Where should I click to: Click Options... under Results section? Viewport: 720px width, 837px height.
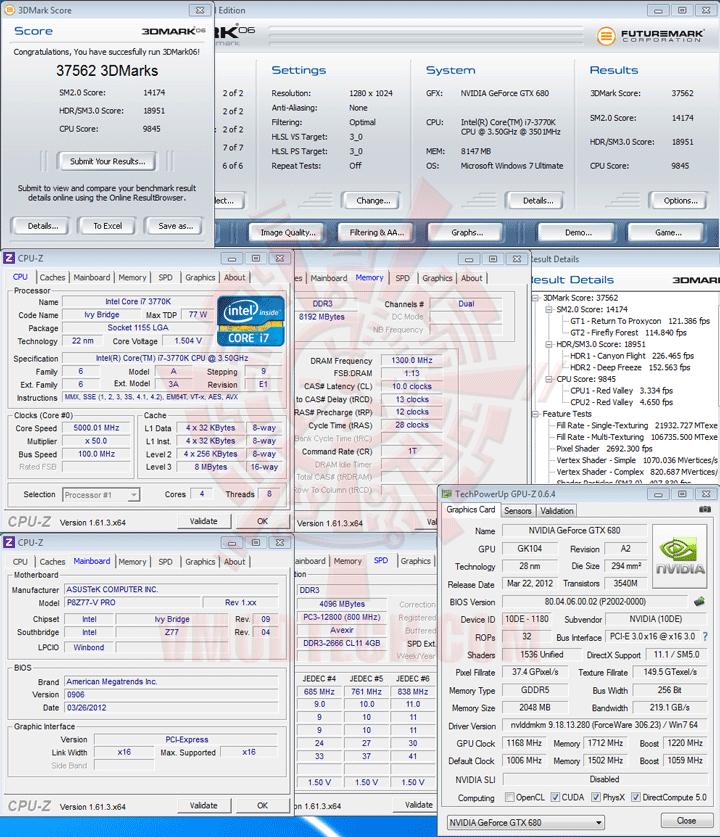point(680,201)
